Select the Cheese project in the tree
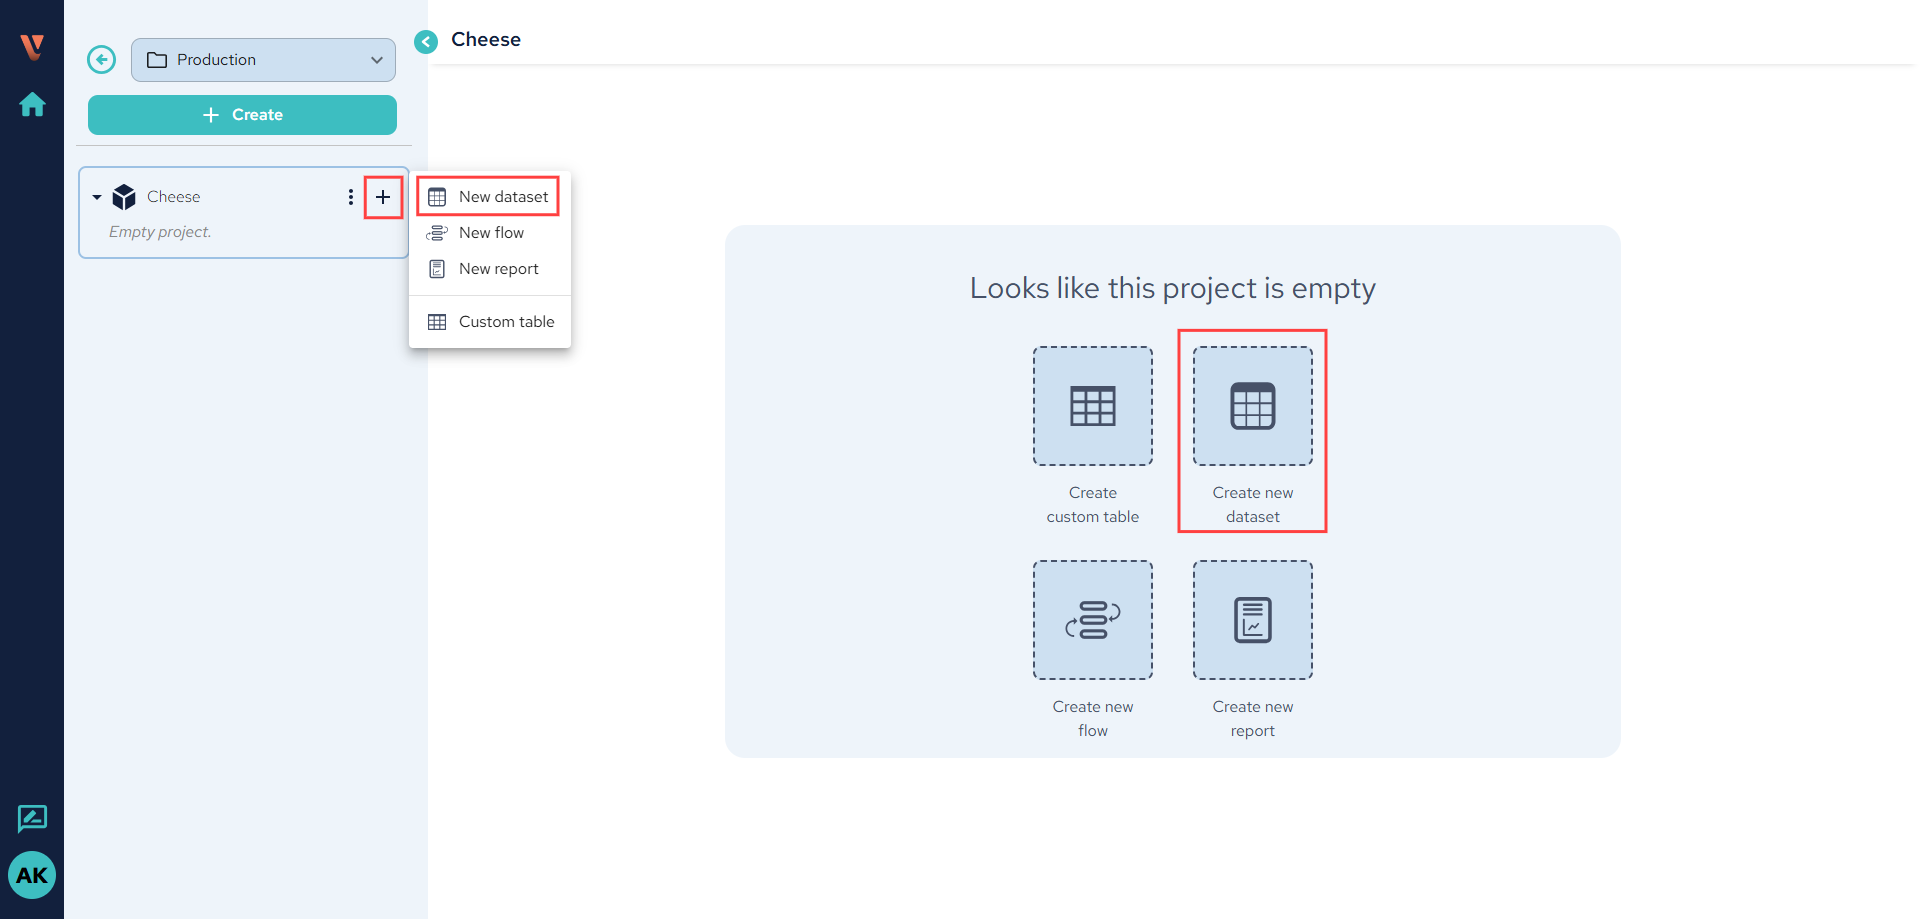 (174, 197)
